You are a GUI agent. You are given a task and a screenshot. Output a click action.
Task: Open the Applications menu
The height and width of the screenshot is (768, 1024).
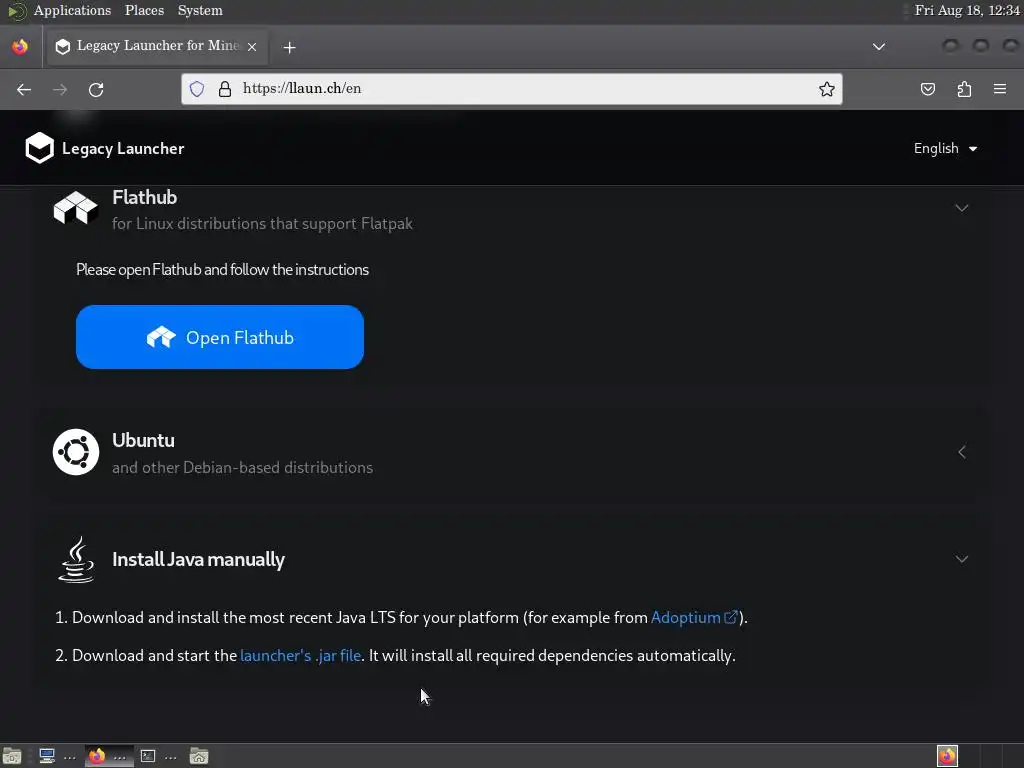coord(72,10)
